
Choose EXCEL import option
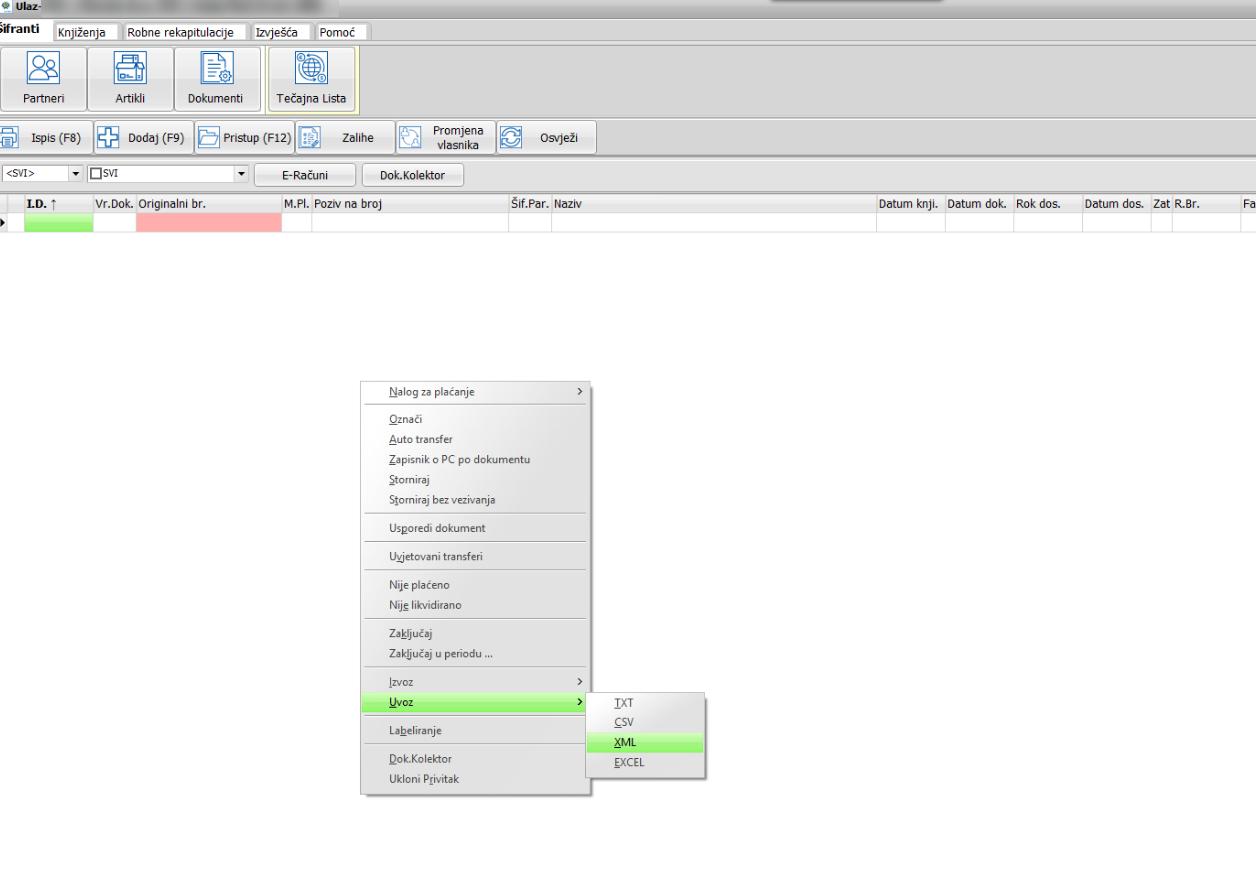(629, 762)
